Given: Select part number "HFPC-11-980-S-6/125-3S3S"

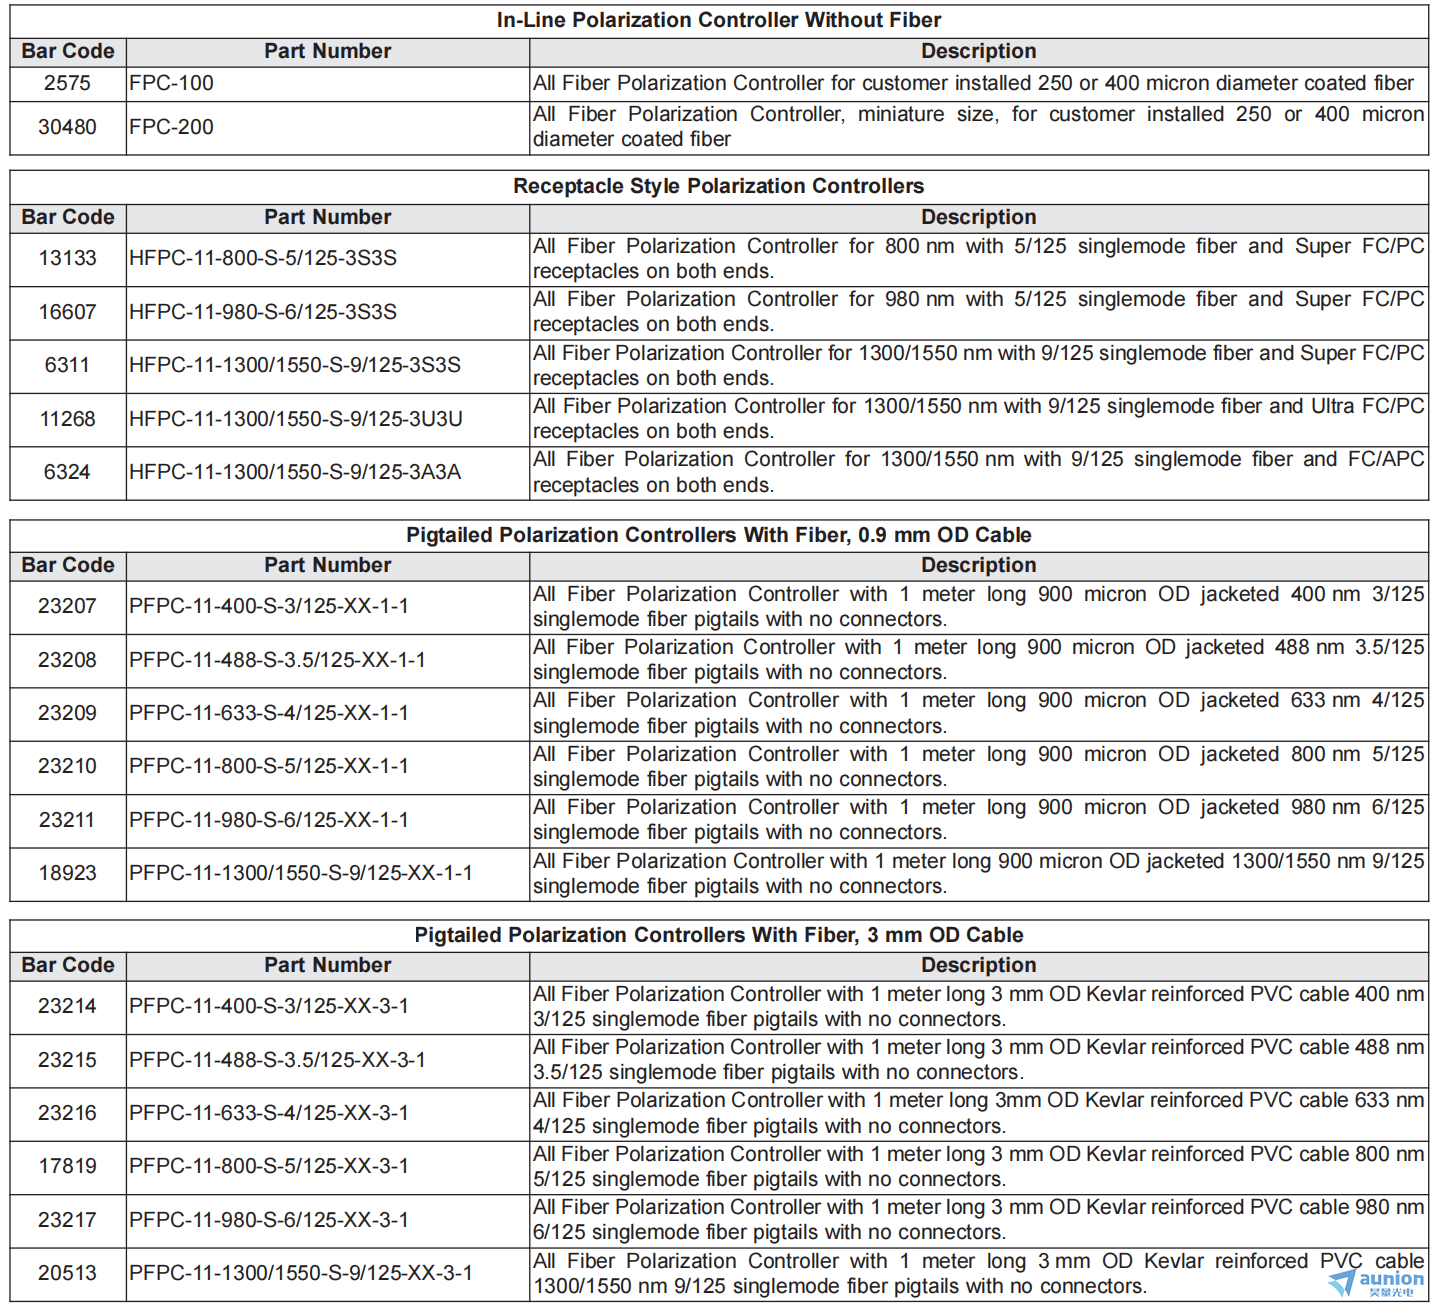Looking at the screenshot, I should tap(263, 312).
